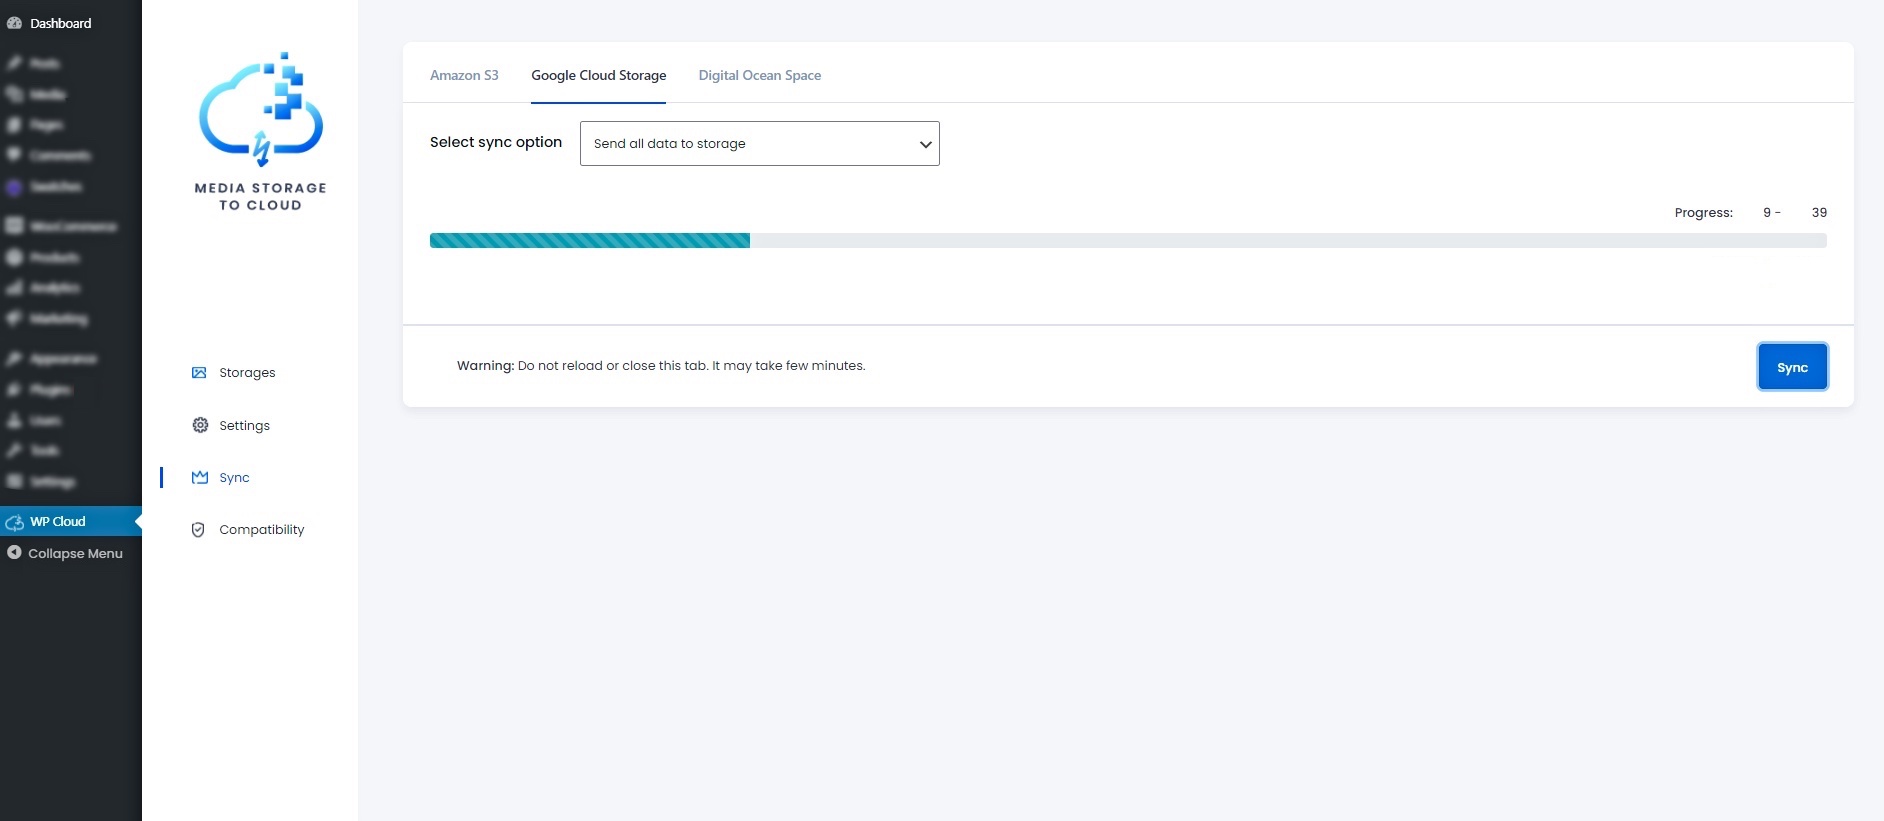Viewport: 1884px width, 821px height.
Task: Expand the sync option chevron arrow
Action: (925, 144)
